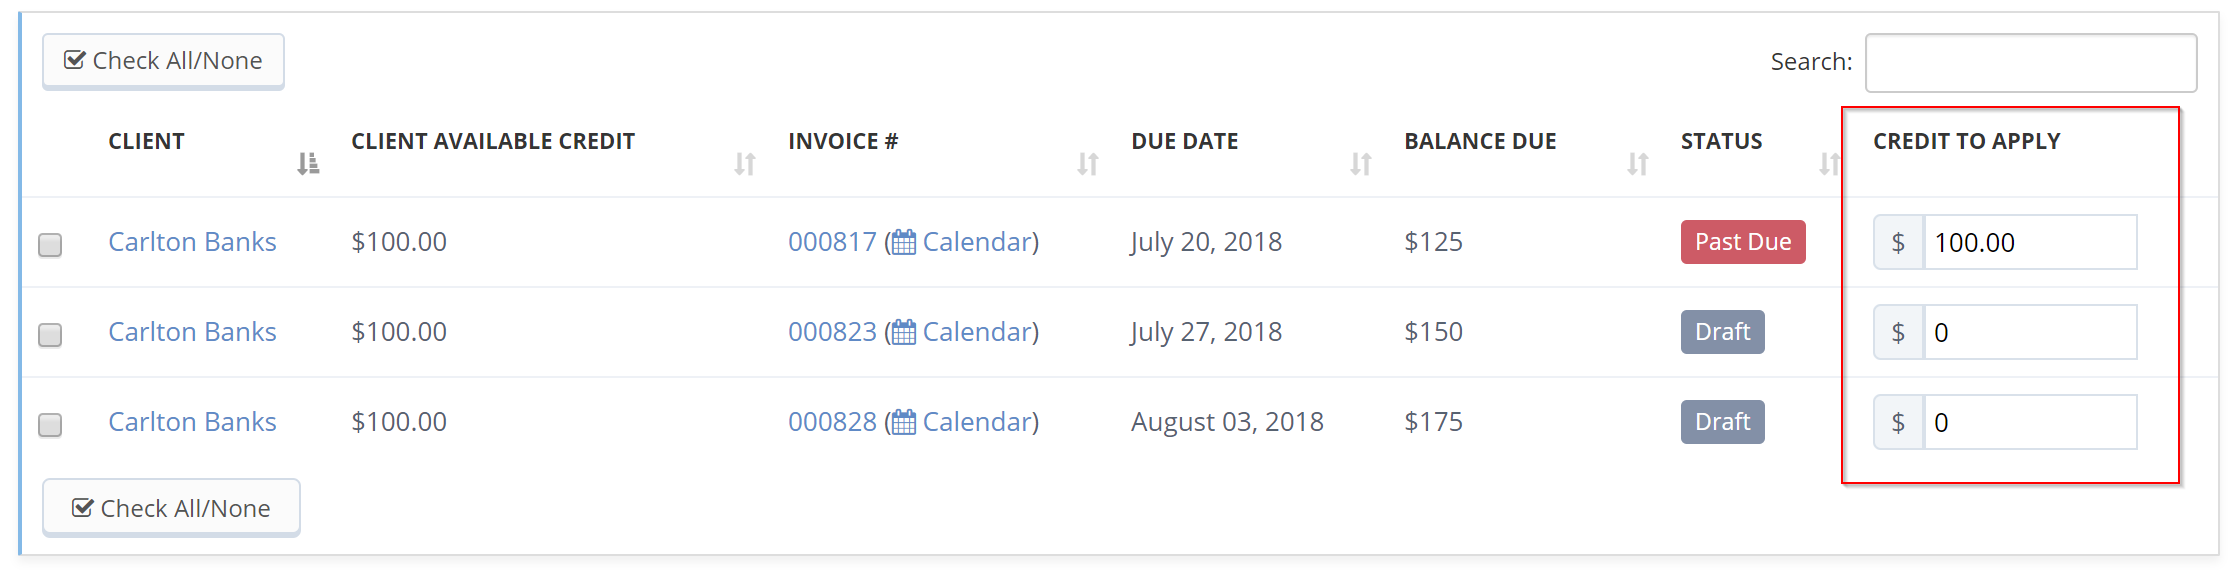Click the Past Due status badge

[1743, 242]
